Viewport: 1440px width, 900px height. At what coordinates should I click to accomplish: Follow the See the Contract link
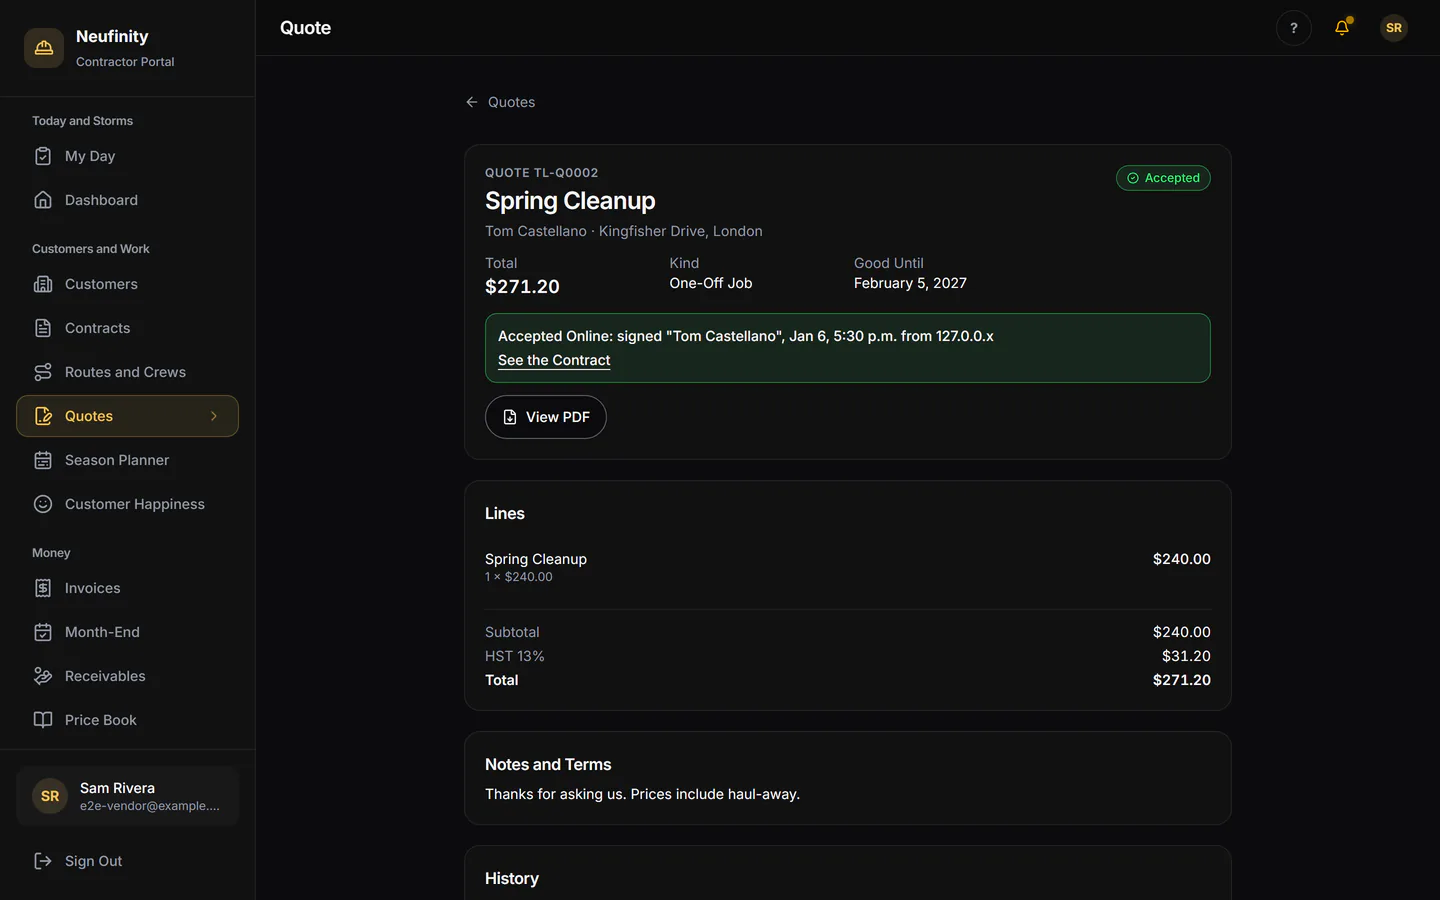click(554, 360)
